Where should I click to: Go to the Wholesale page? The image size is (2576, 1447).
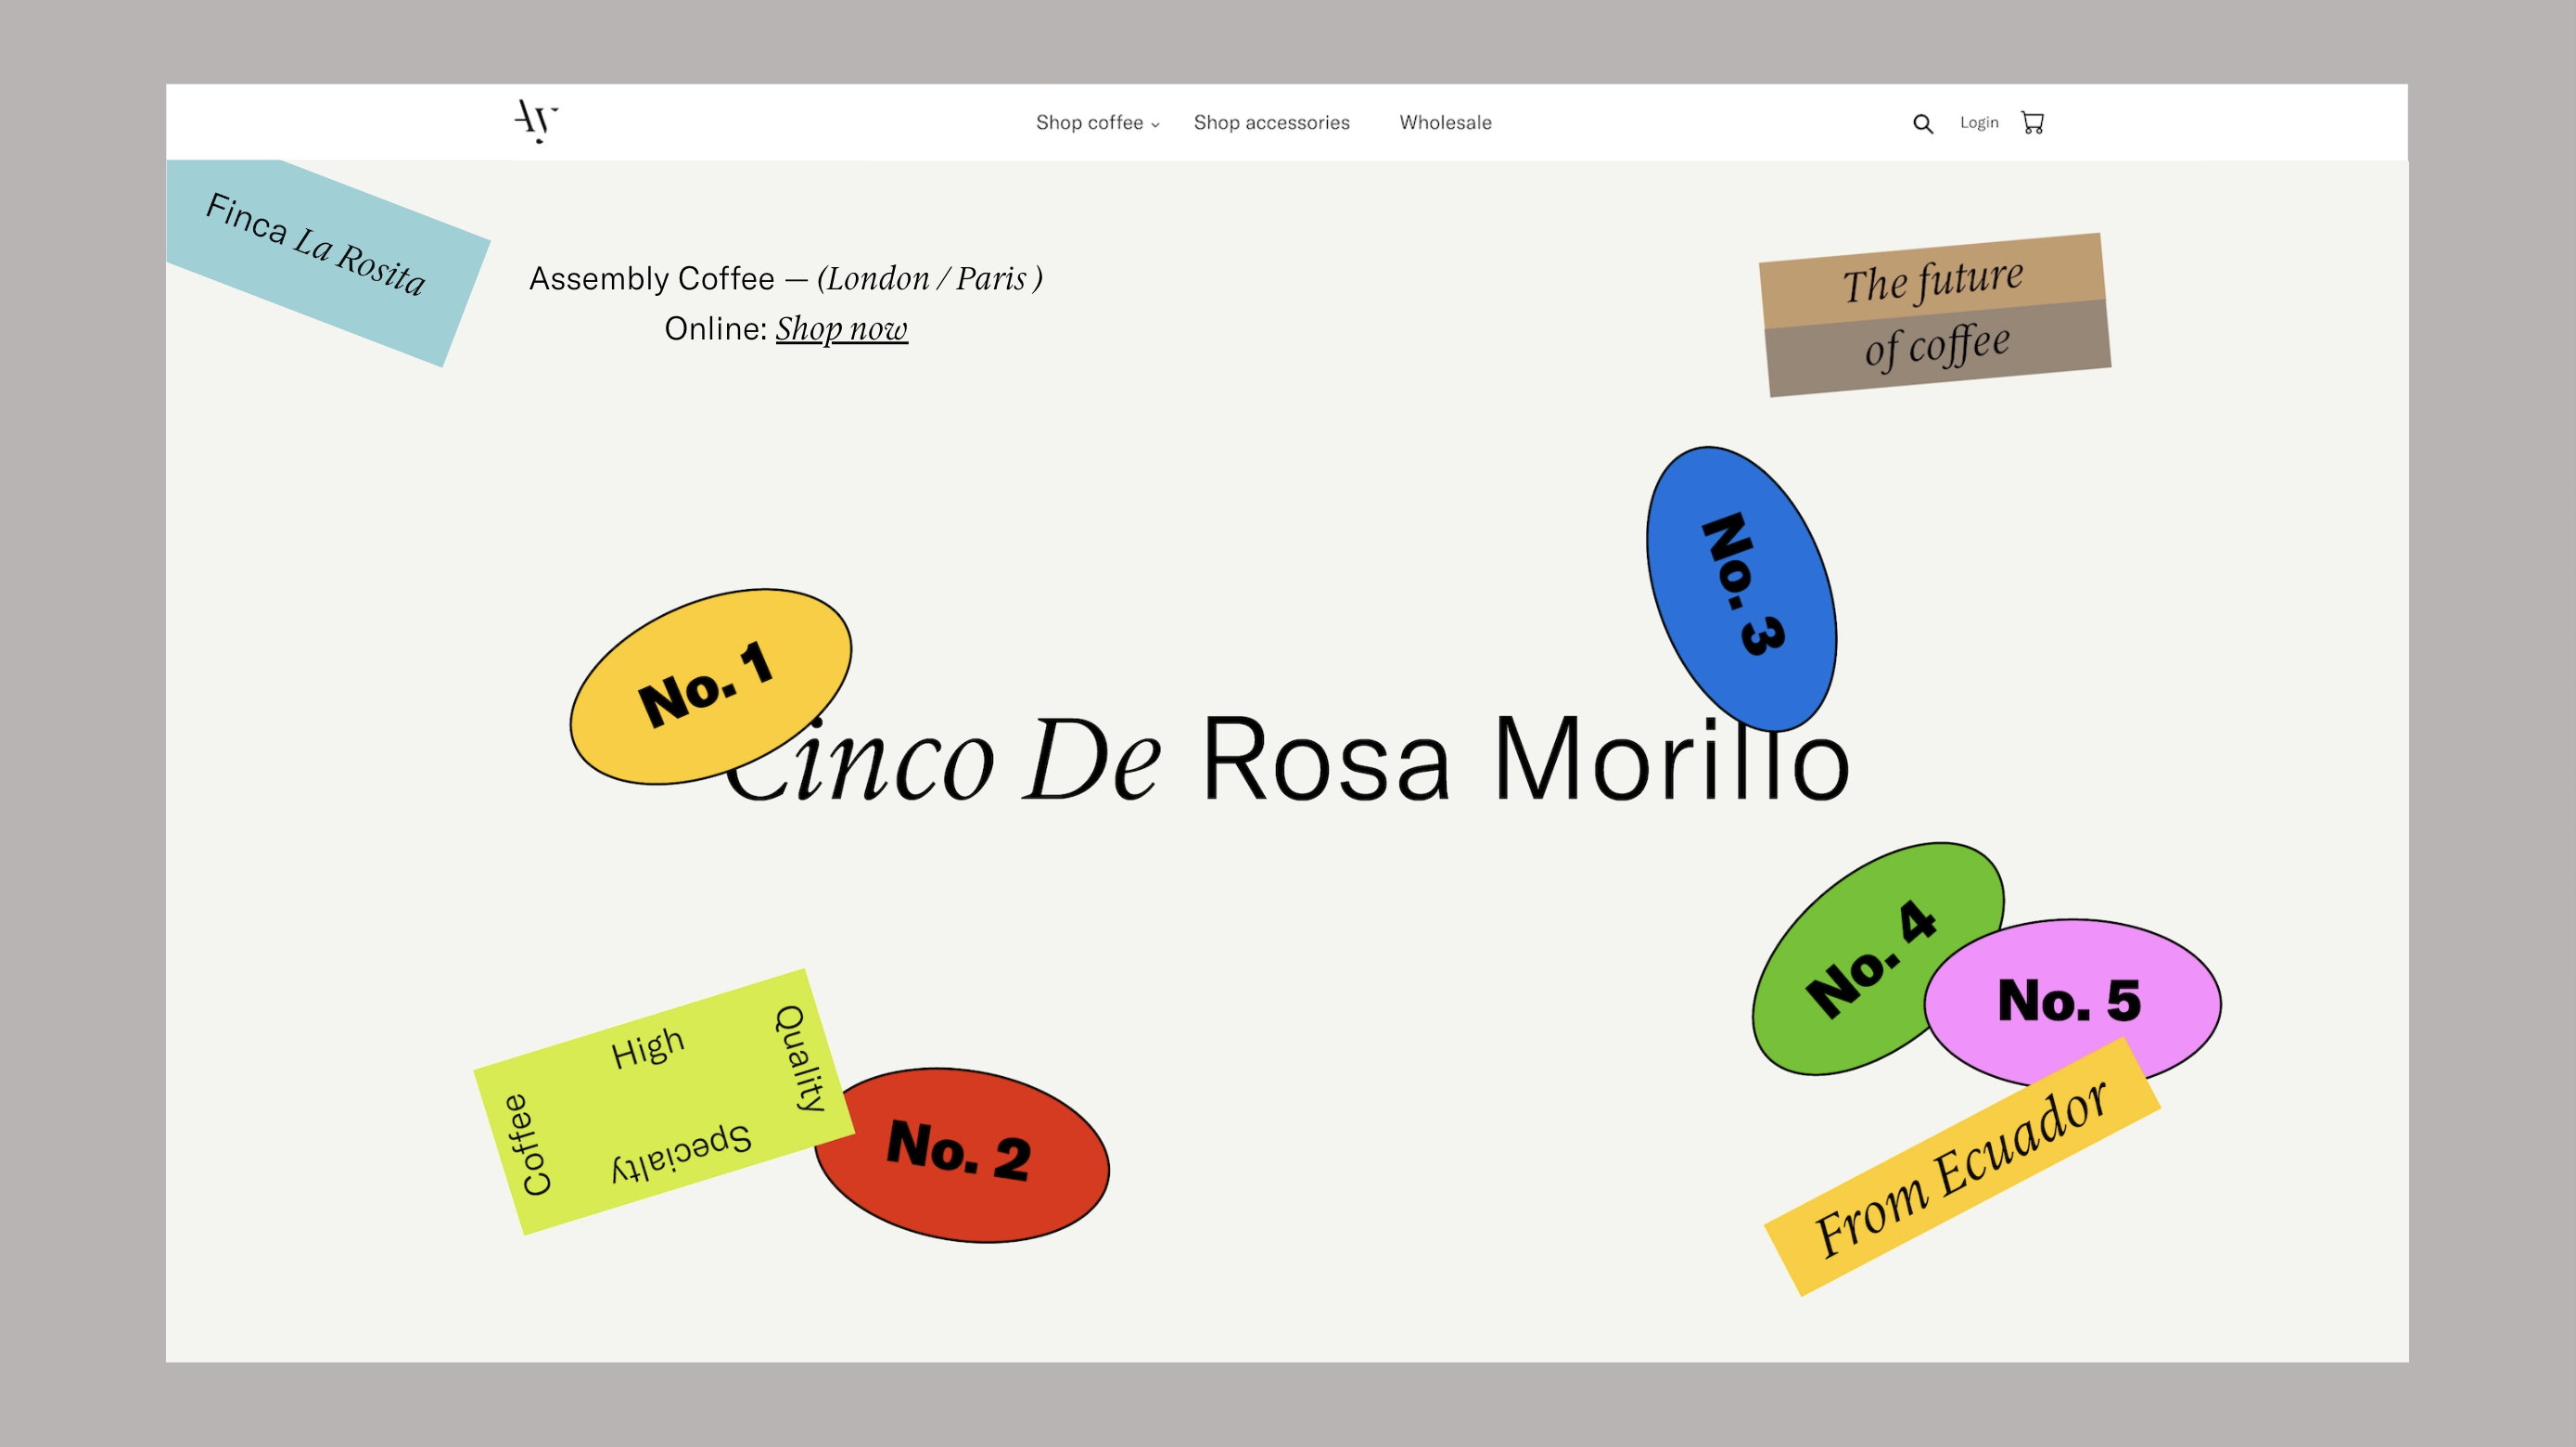[1445, 122]
